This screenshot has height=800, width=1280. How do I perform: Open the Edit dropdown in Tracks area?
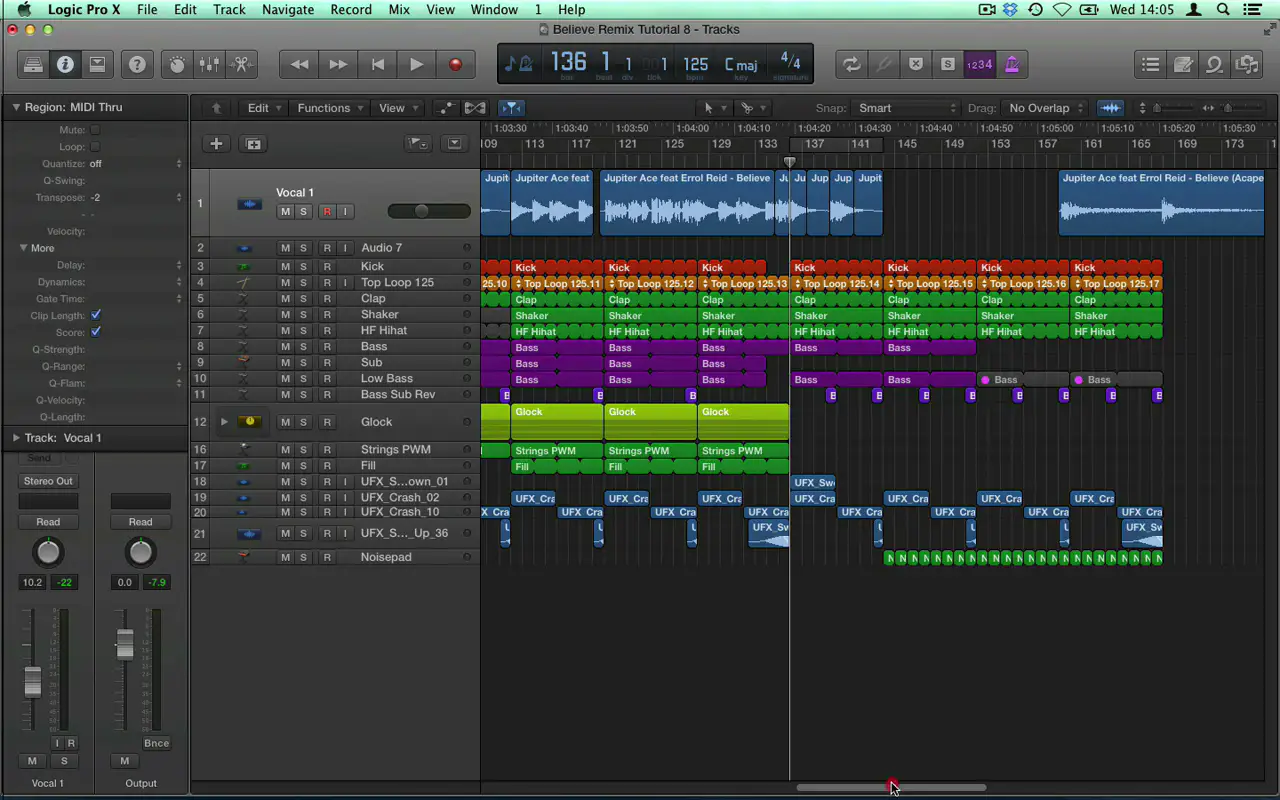pyautogui.click(x=265, y=108)
